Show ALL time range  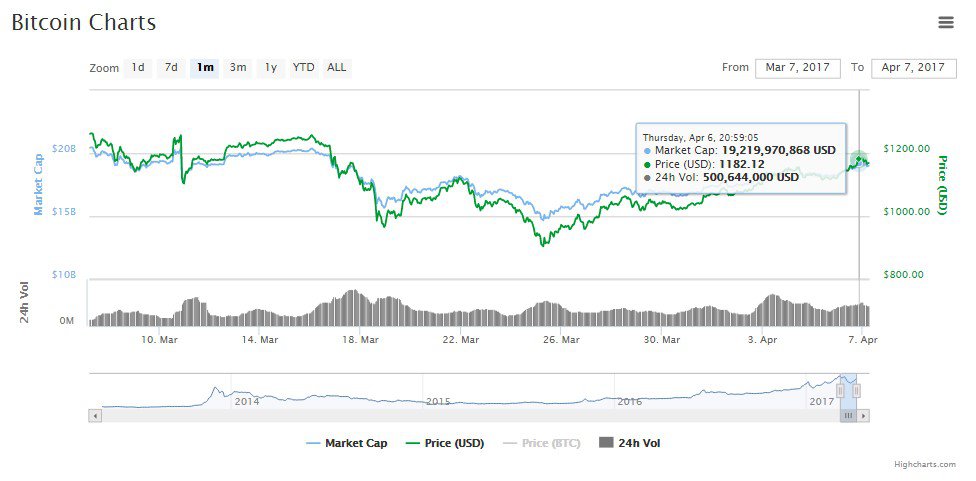click(x=337, y=68)
